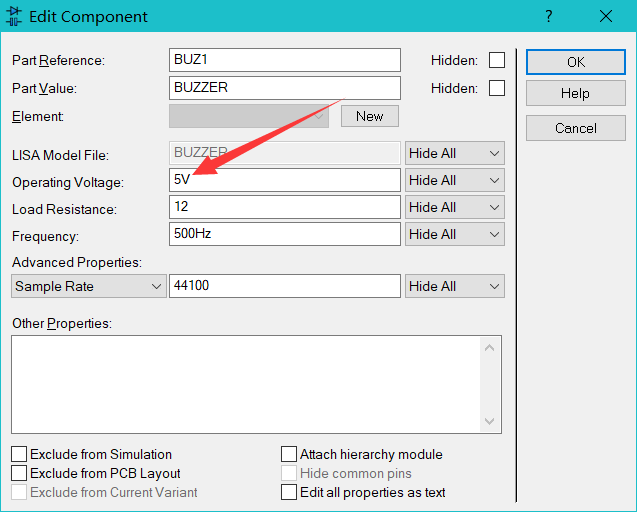This screenshot has width=637, height=512.
Task: Tick Hidden checkbox for Part Reference
Action: [x=497, y=60]
